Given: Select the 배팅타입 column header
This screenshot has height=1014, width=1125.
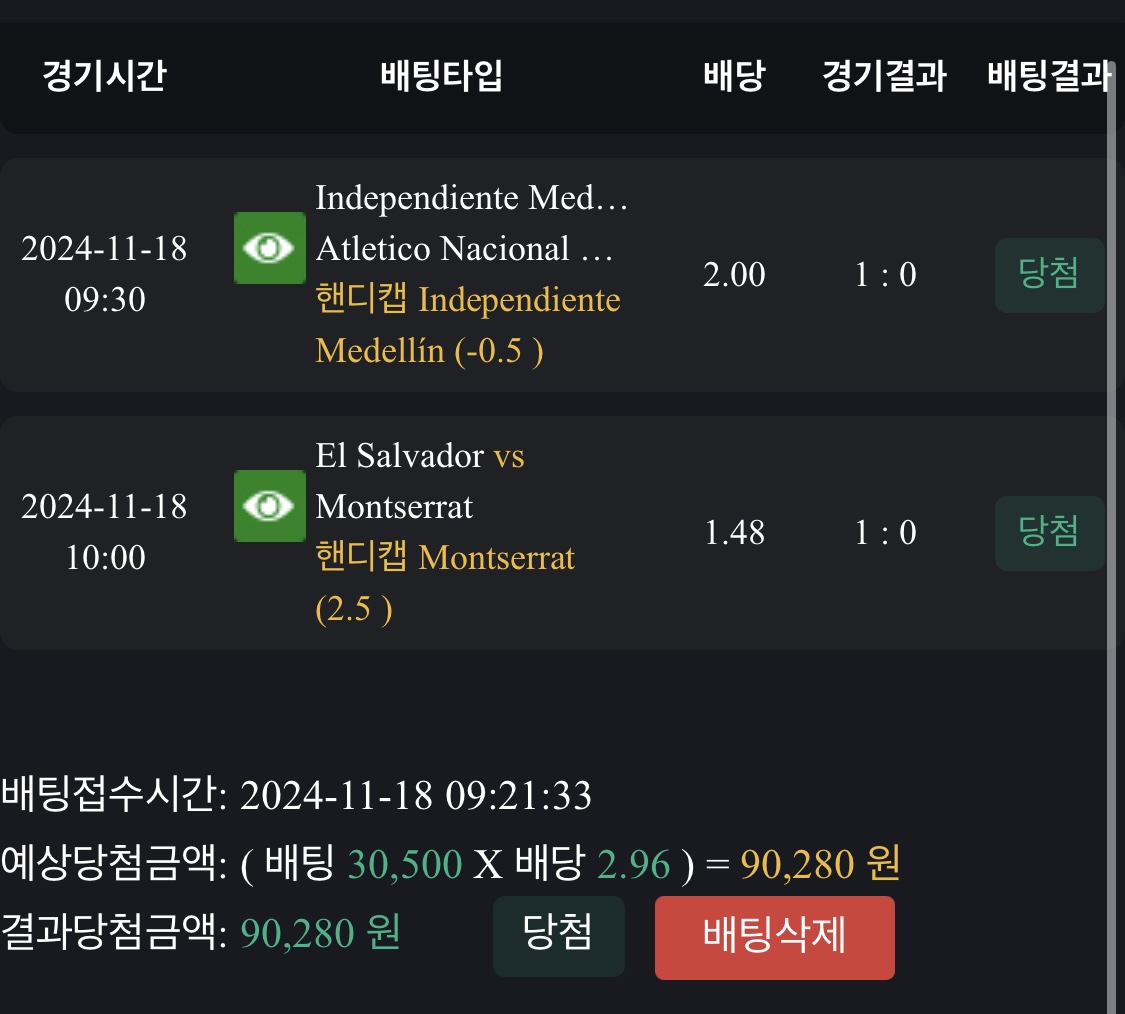Looking at the screenshot, I should click(442, 77).
